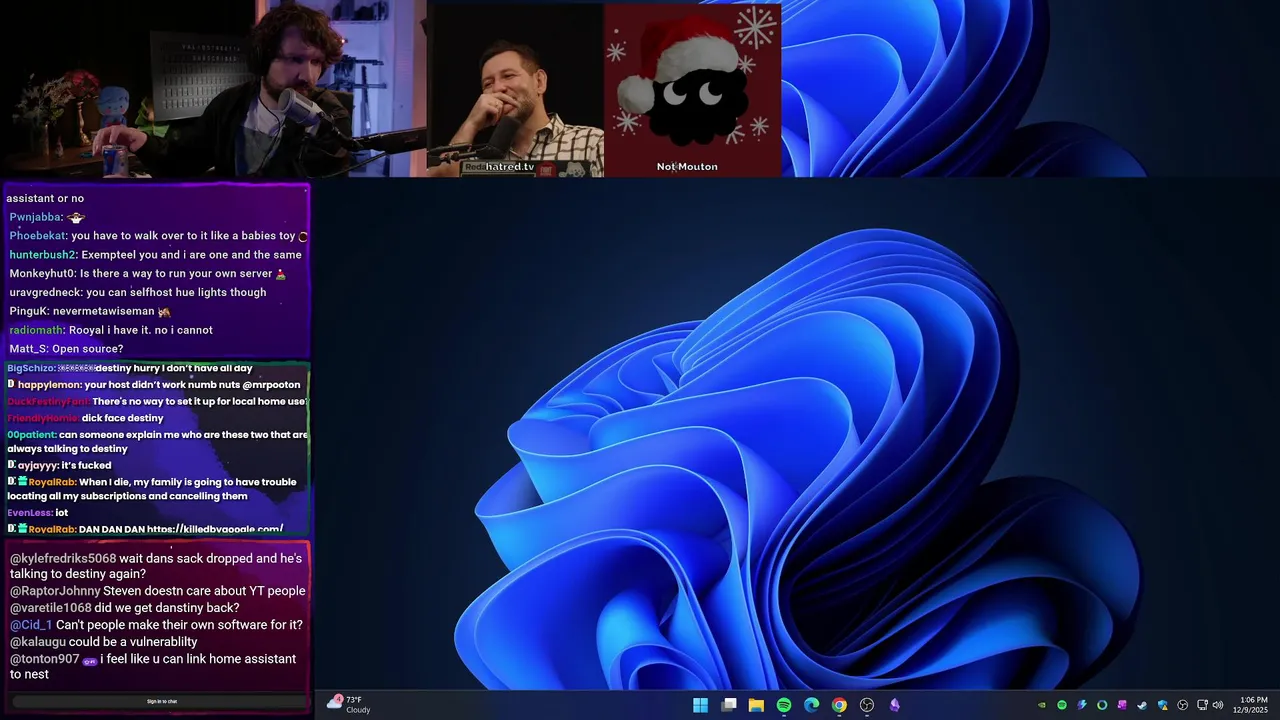This screenshot has height=720, width=1280.
Task: Open OBS Studio from the taskbar
Action: coord(867,705)
